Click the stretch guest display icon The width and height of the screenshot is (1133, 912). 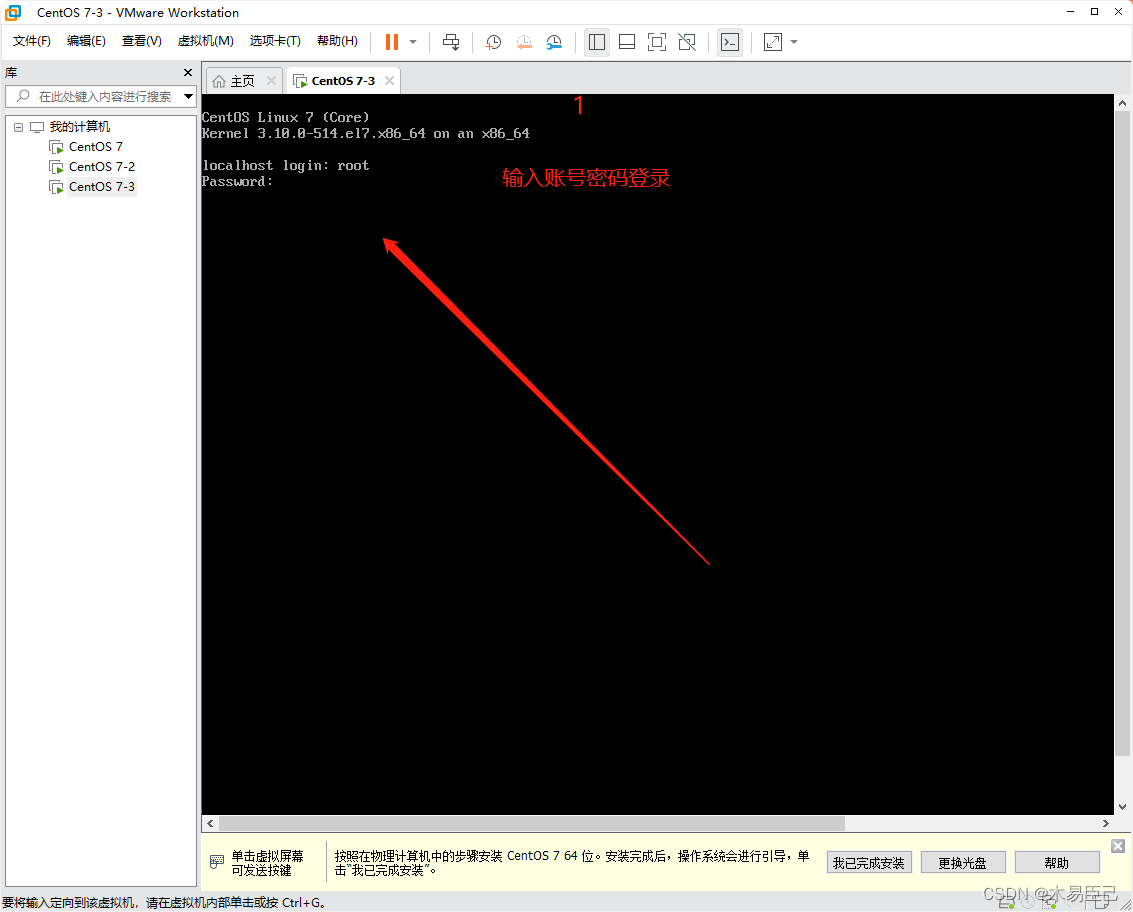tap(773, 42)
